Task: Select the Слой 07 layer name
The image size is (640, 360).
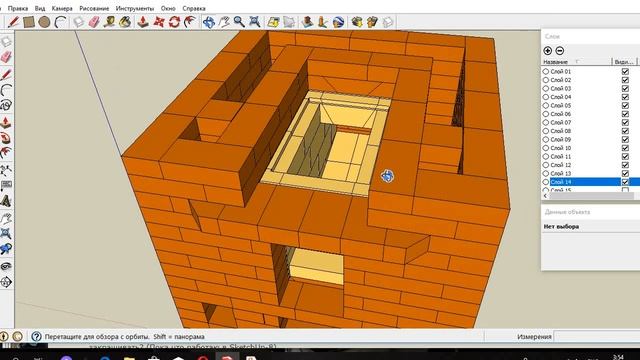Action: [x=561, y=122]
